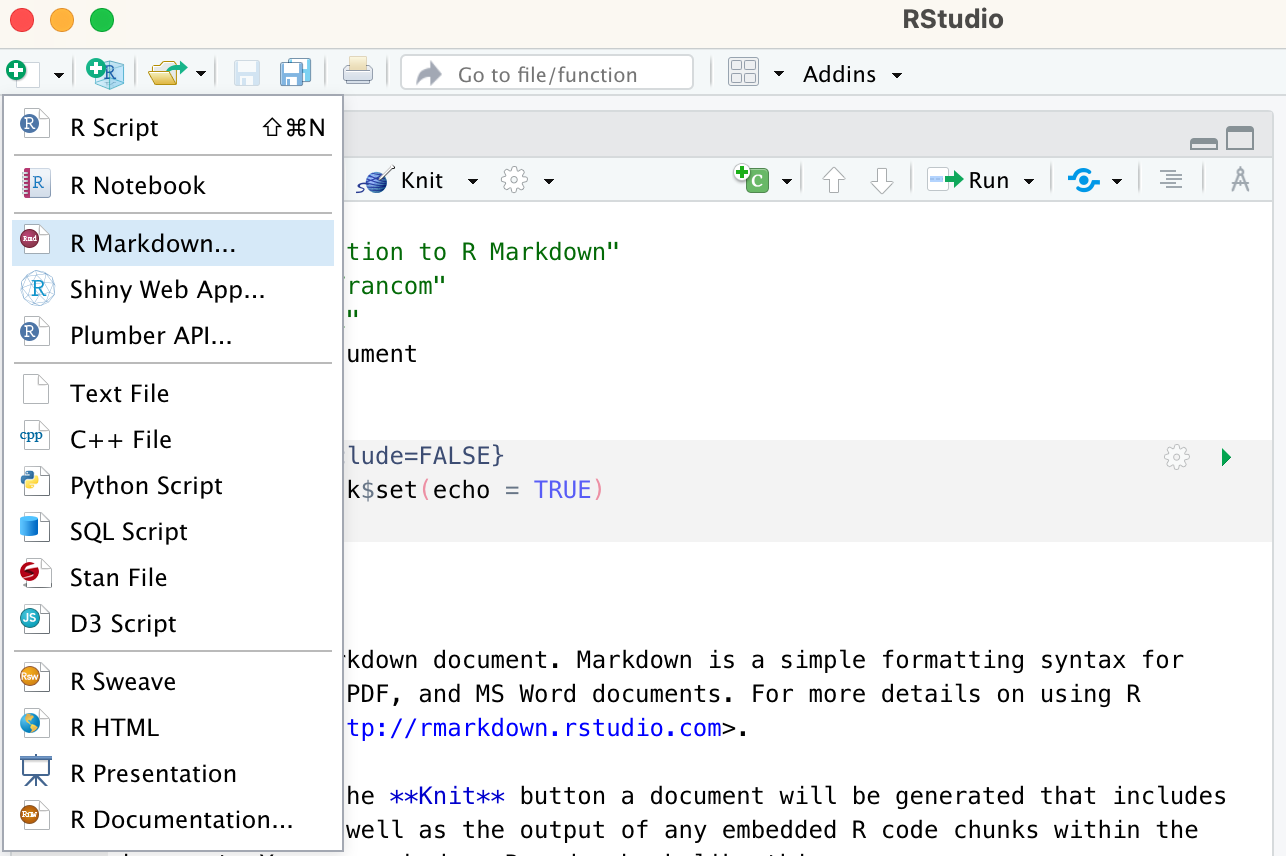This screenshot has width=1286, height=856.
Task: Choose D3 Script from the menu
Action: [x=173, y=623]
